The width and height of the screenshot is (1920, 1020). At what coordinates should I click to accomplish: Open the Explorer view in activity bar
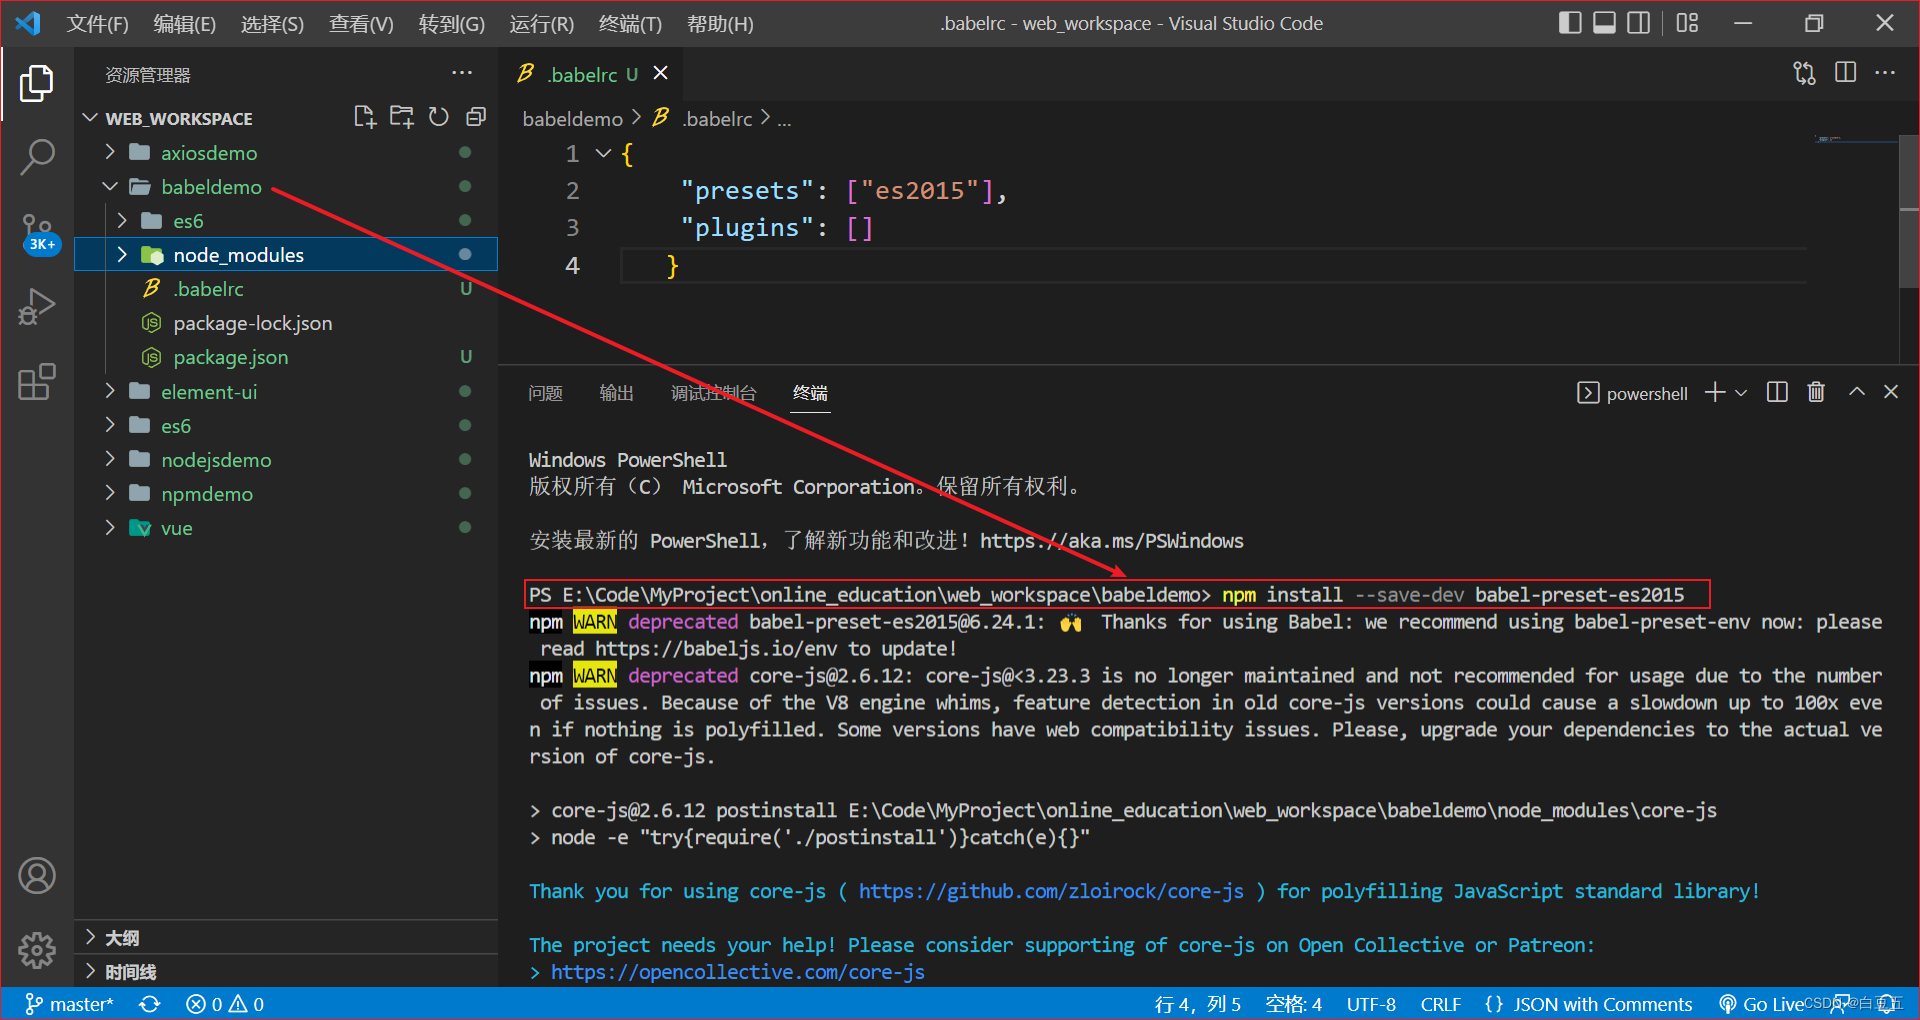coord(37,83)
